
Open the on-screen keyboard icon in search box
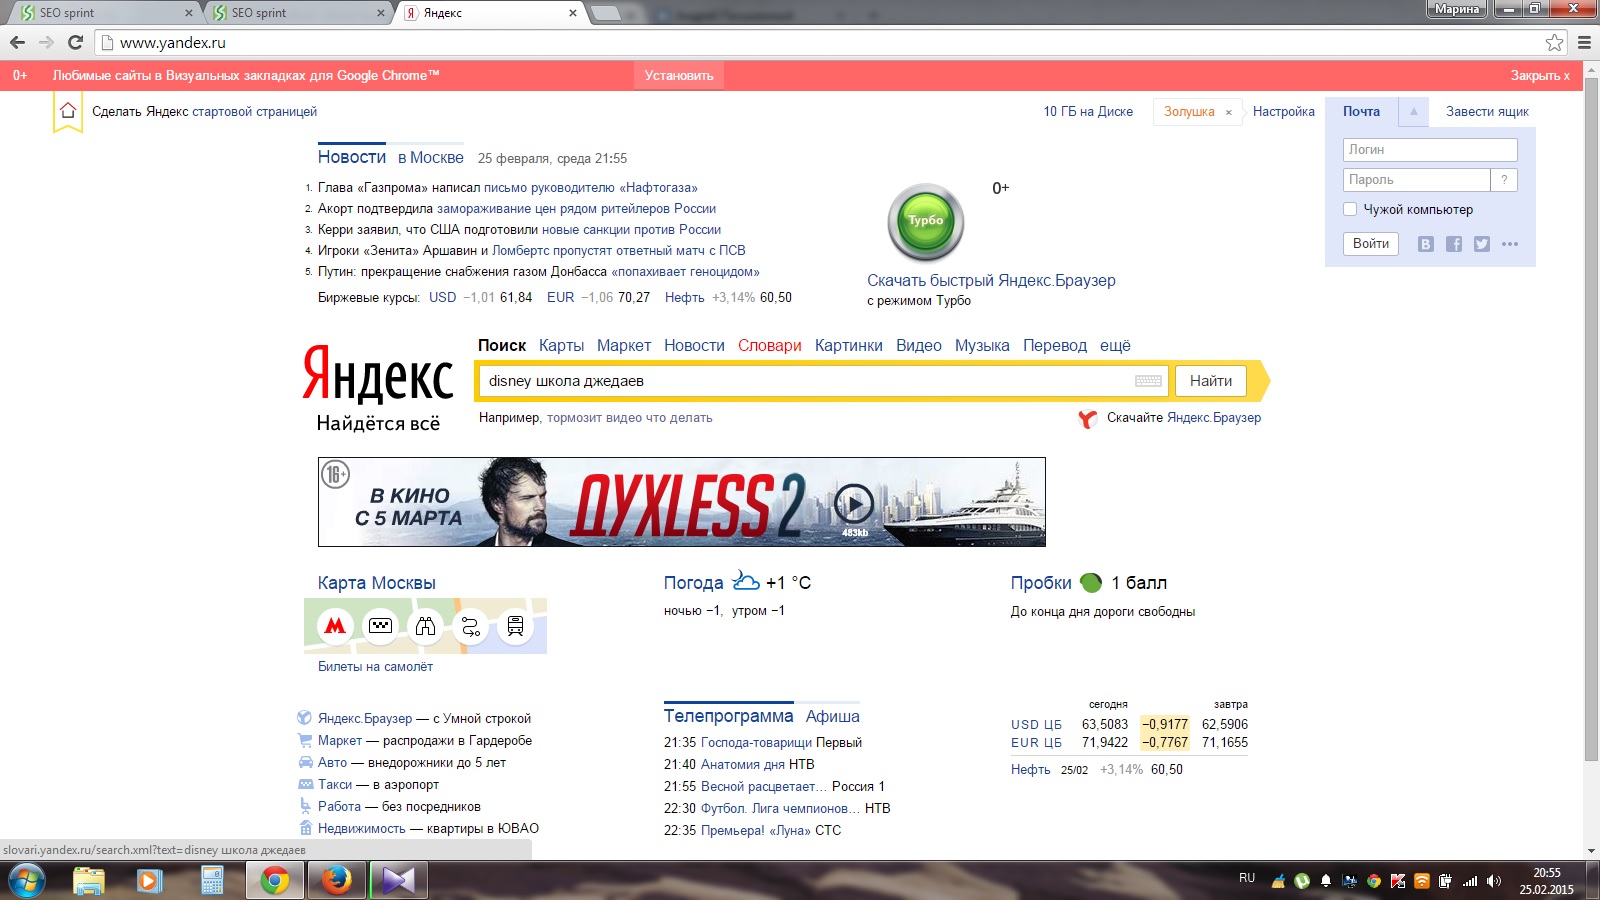point(1148,381)
